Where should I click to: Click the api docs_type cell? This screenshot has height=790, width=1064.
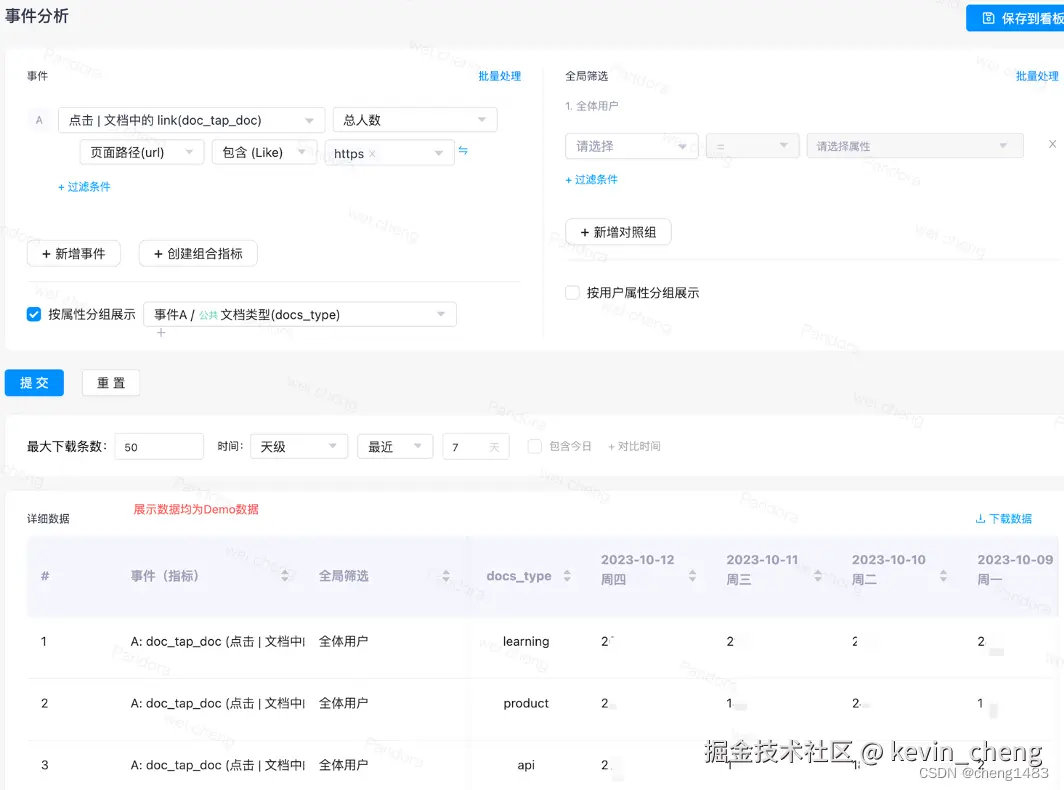[526, 765]
